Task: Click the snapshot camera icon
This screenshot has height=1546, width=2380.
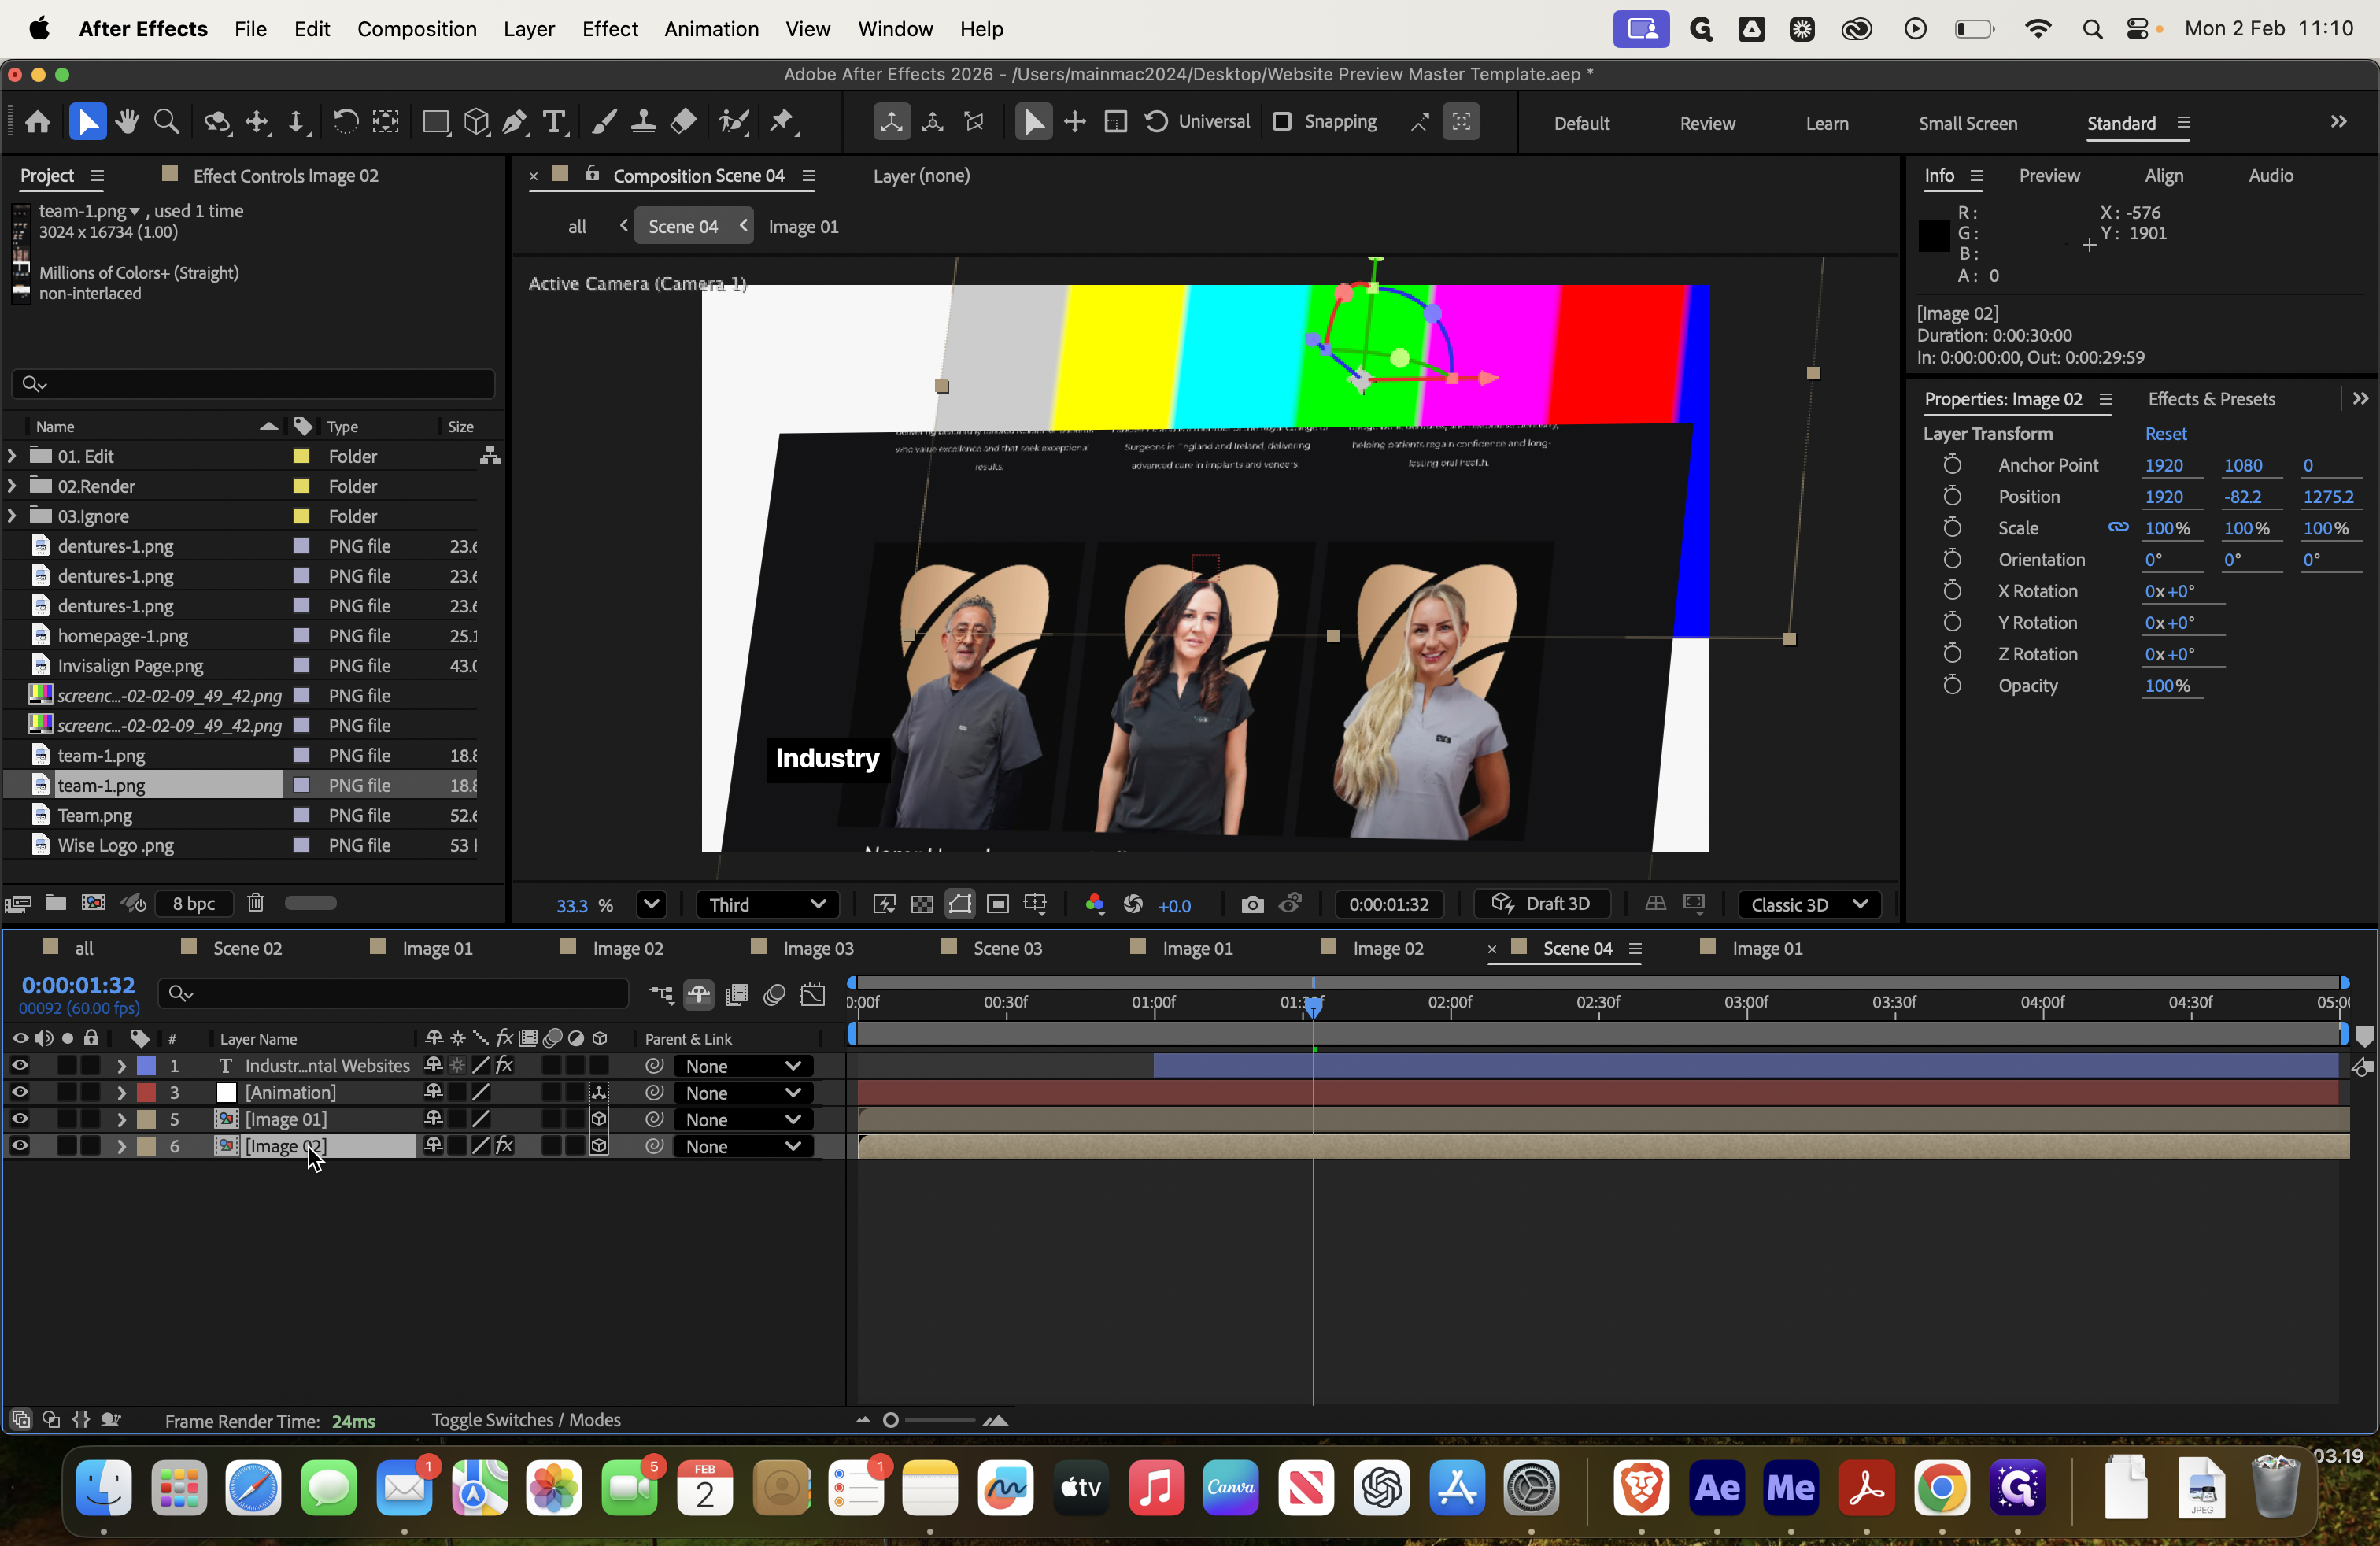Action: coord(1252,905)
